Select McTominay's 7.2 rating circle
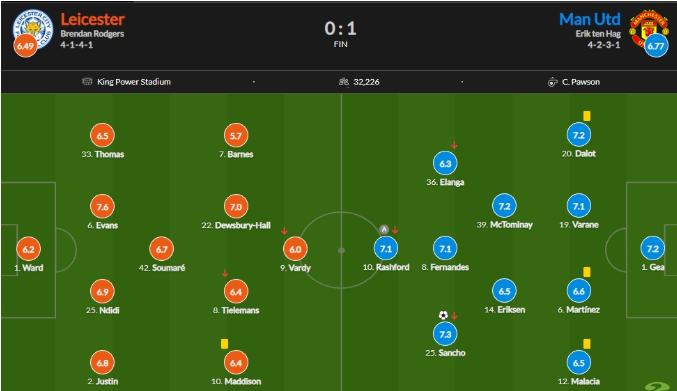The height and width of the screenshot is (391, 677). (x=504, y=206)
